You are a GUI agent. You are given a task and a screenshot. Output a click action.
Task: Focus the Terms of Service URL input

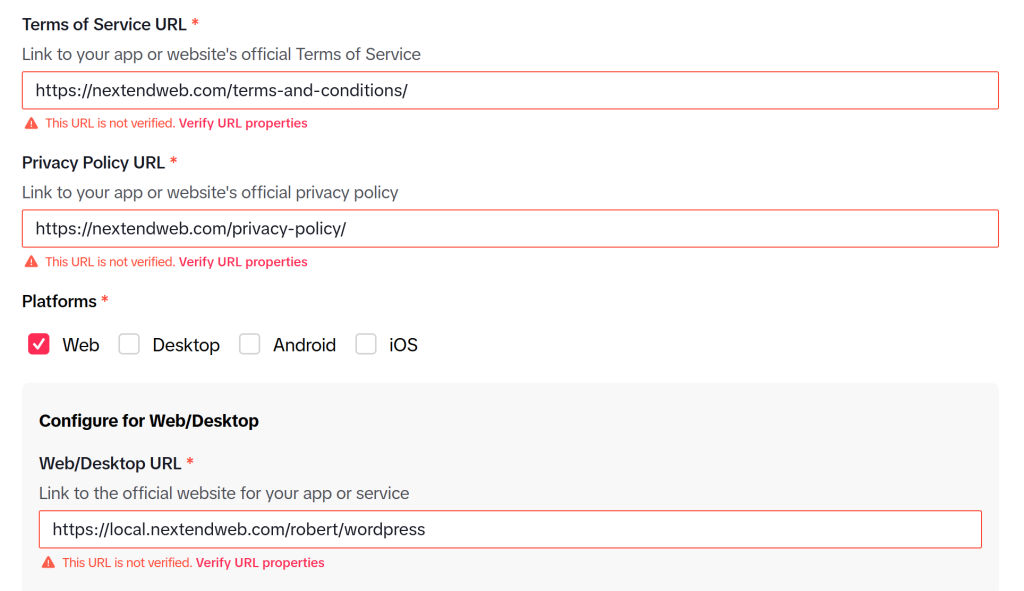coord(510,90)
